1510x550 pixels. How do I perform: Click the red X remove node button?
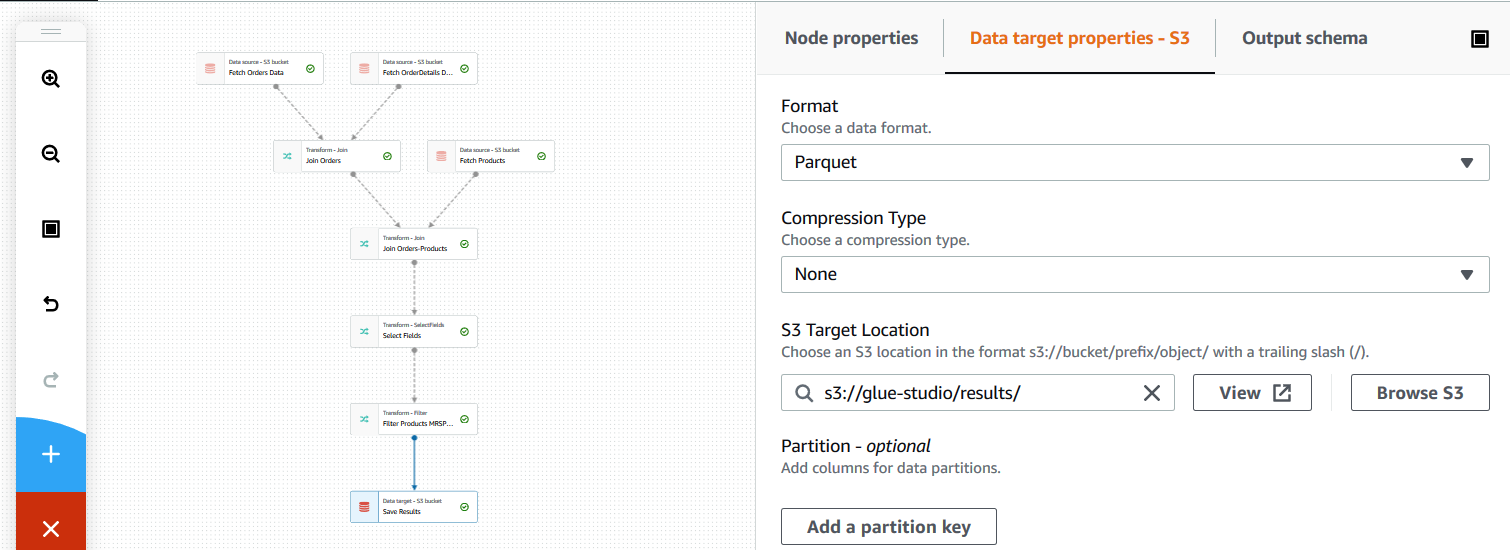point(51,528)
